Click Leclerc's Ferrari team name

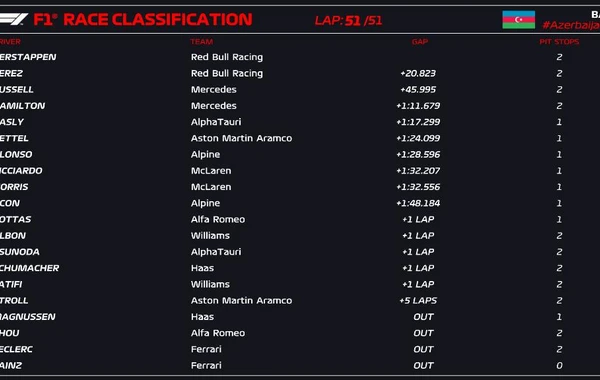pos(206,349)
